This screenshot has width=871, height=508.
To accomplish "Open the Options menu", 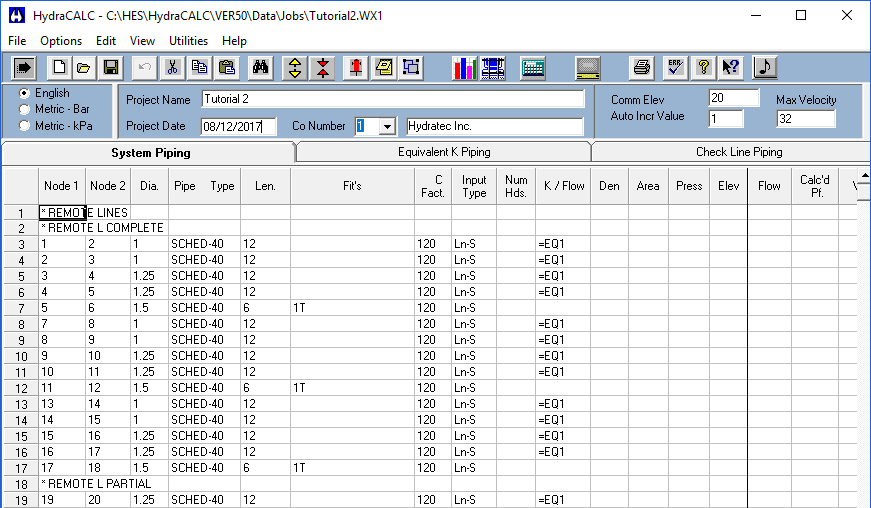I will point(61,41).
